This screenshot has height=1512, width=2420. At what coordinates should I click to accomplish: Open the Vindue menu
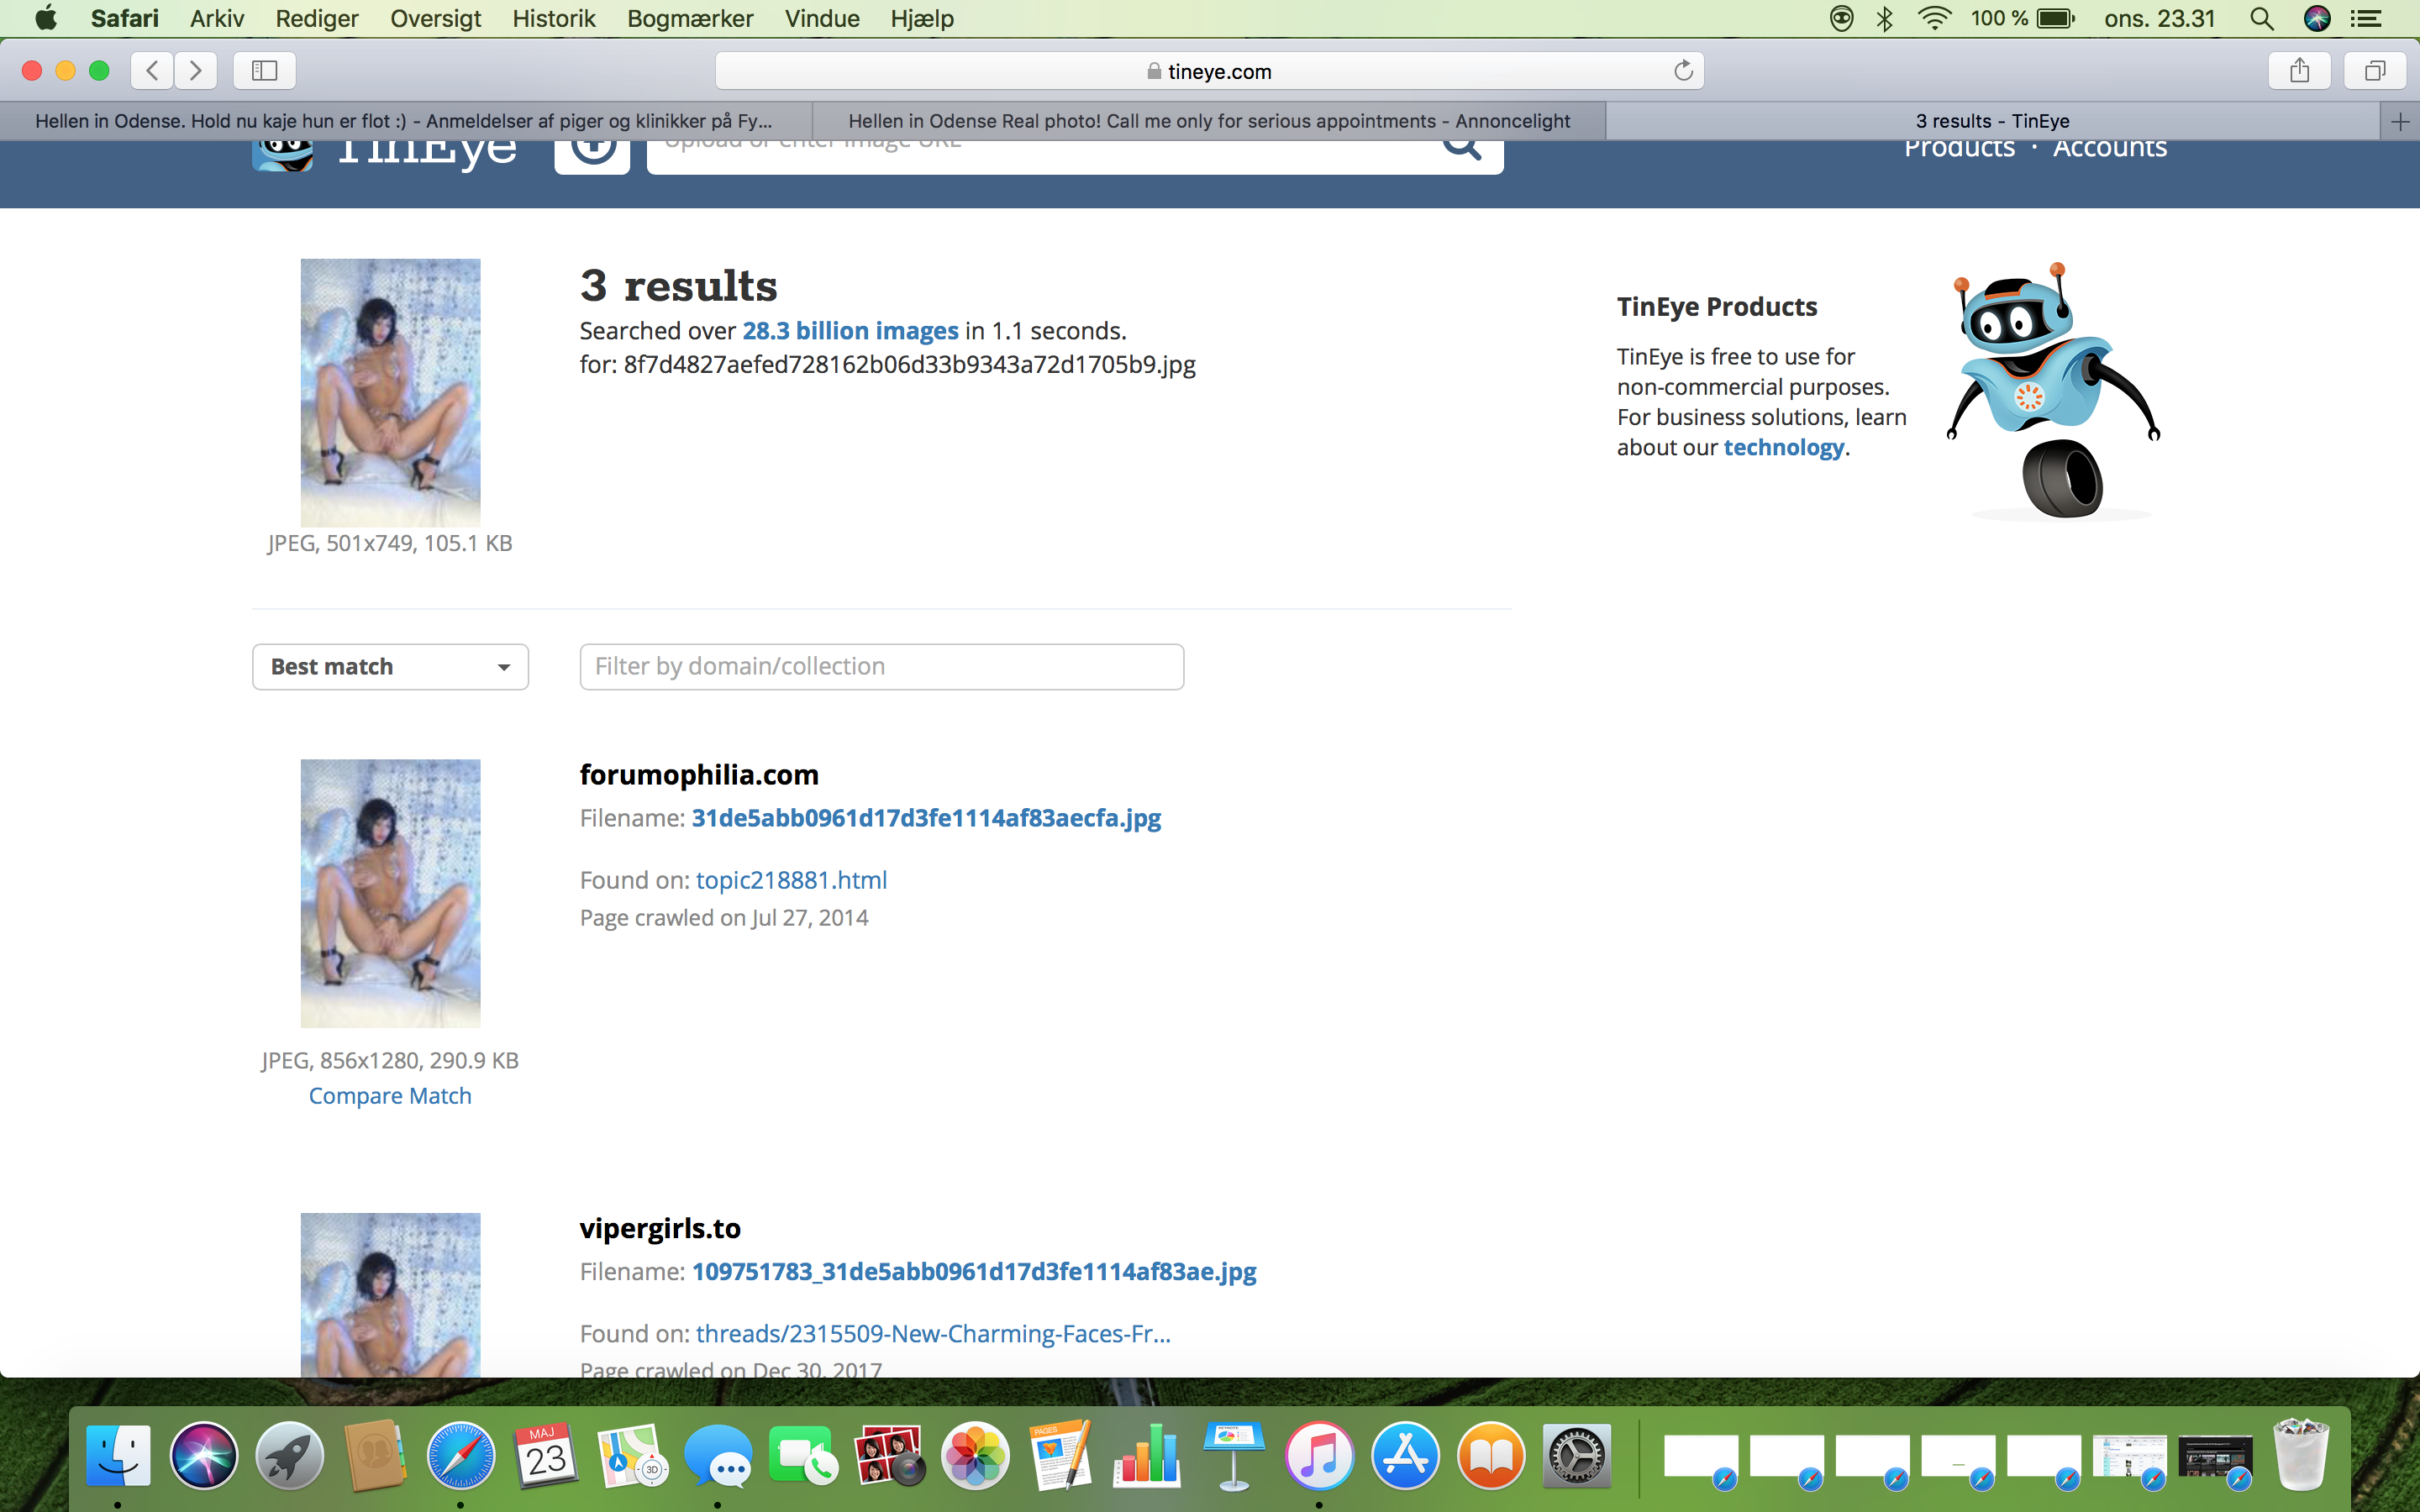[x=822, y=18]
